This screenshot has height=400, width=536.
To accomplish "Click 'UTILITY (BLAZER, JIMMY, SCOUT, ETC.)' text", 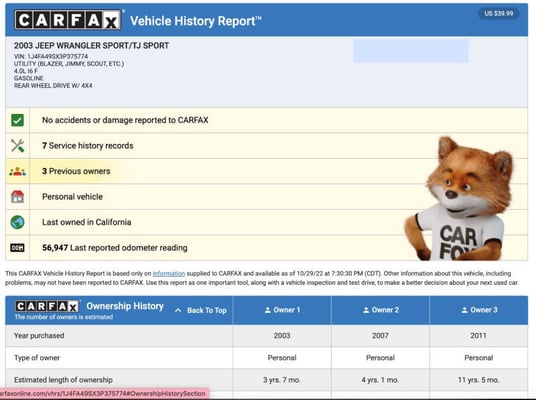I will click(x=69, y=64).
